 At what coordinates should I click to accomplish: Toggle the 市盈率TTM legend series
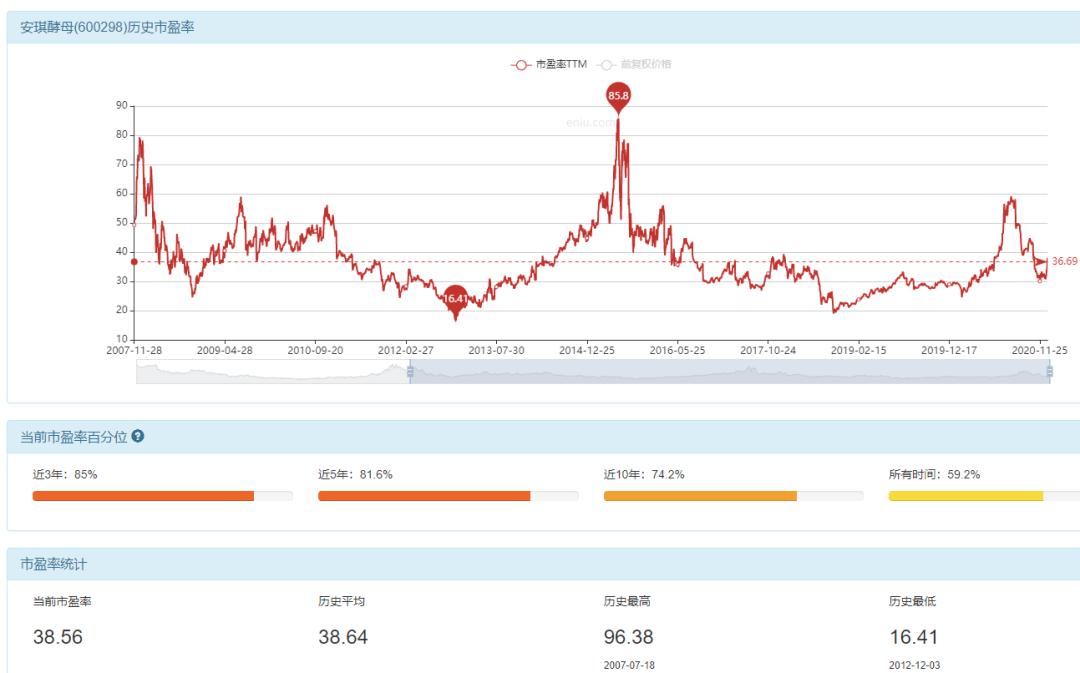[x=549, y=64]
